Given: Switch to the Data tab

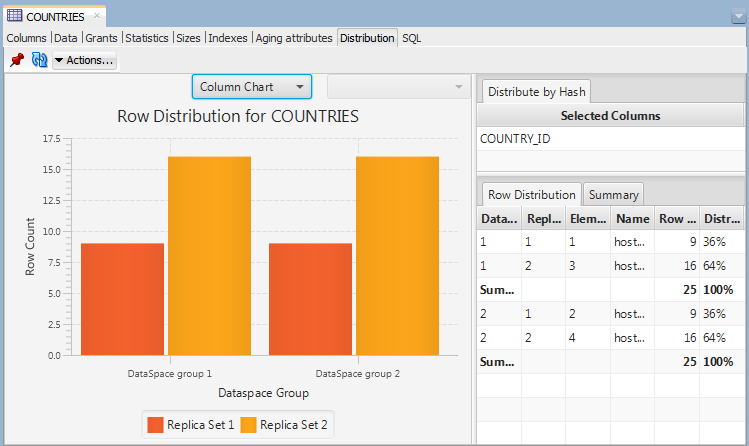Looking at the screenshot, I should (65, 38).
